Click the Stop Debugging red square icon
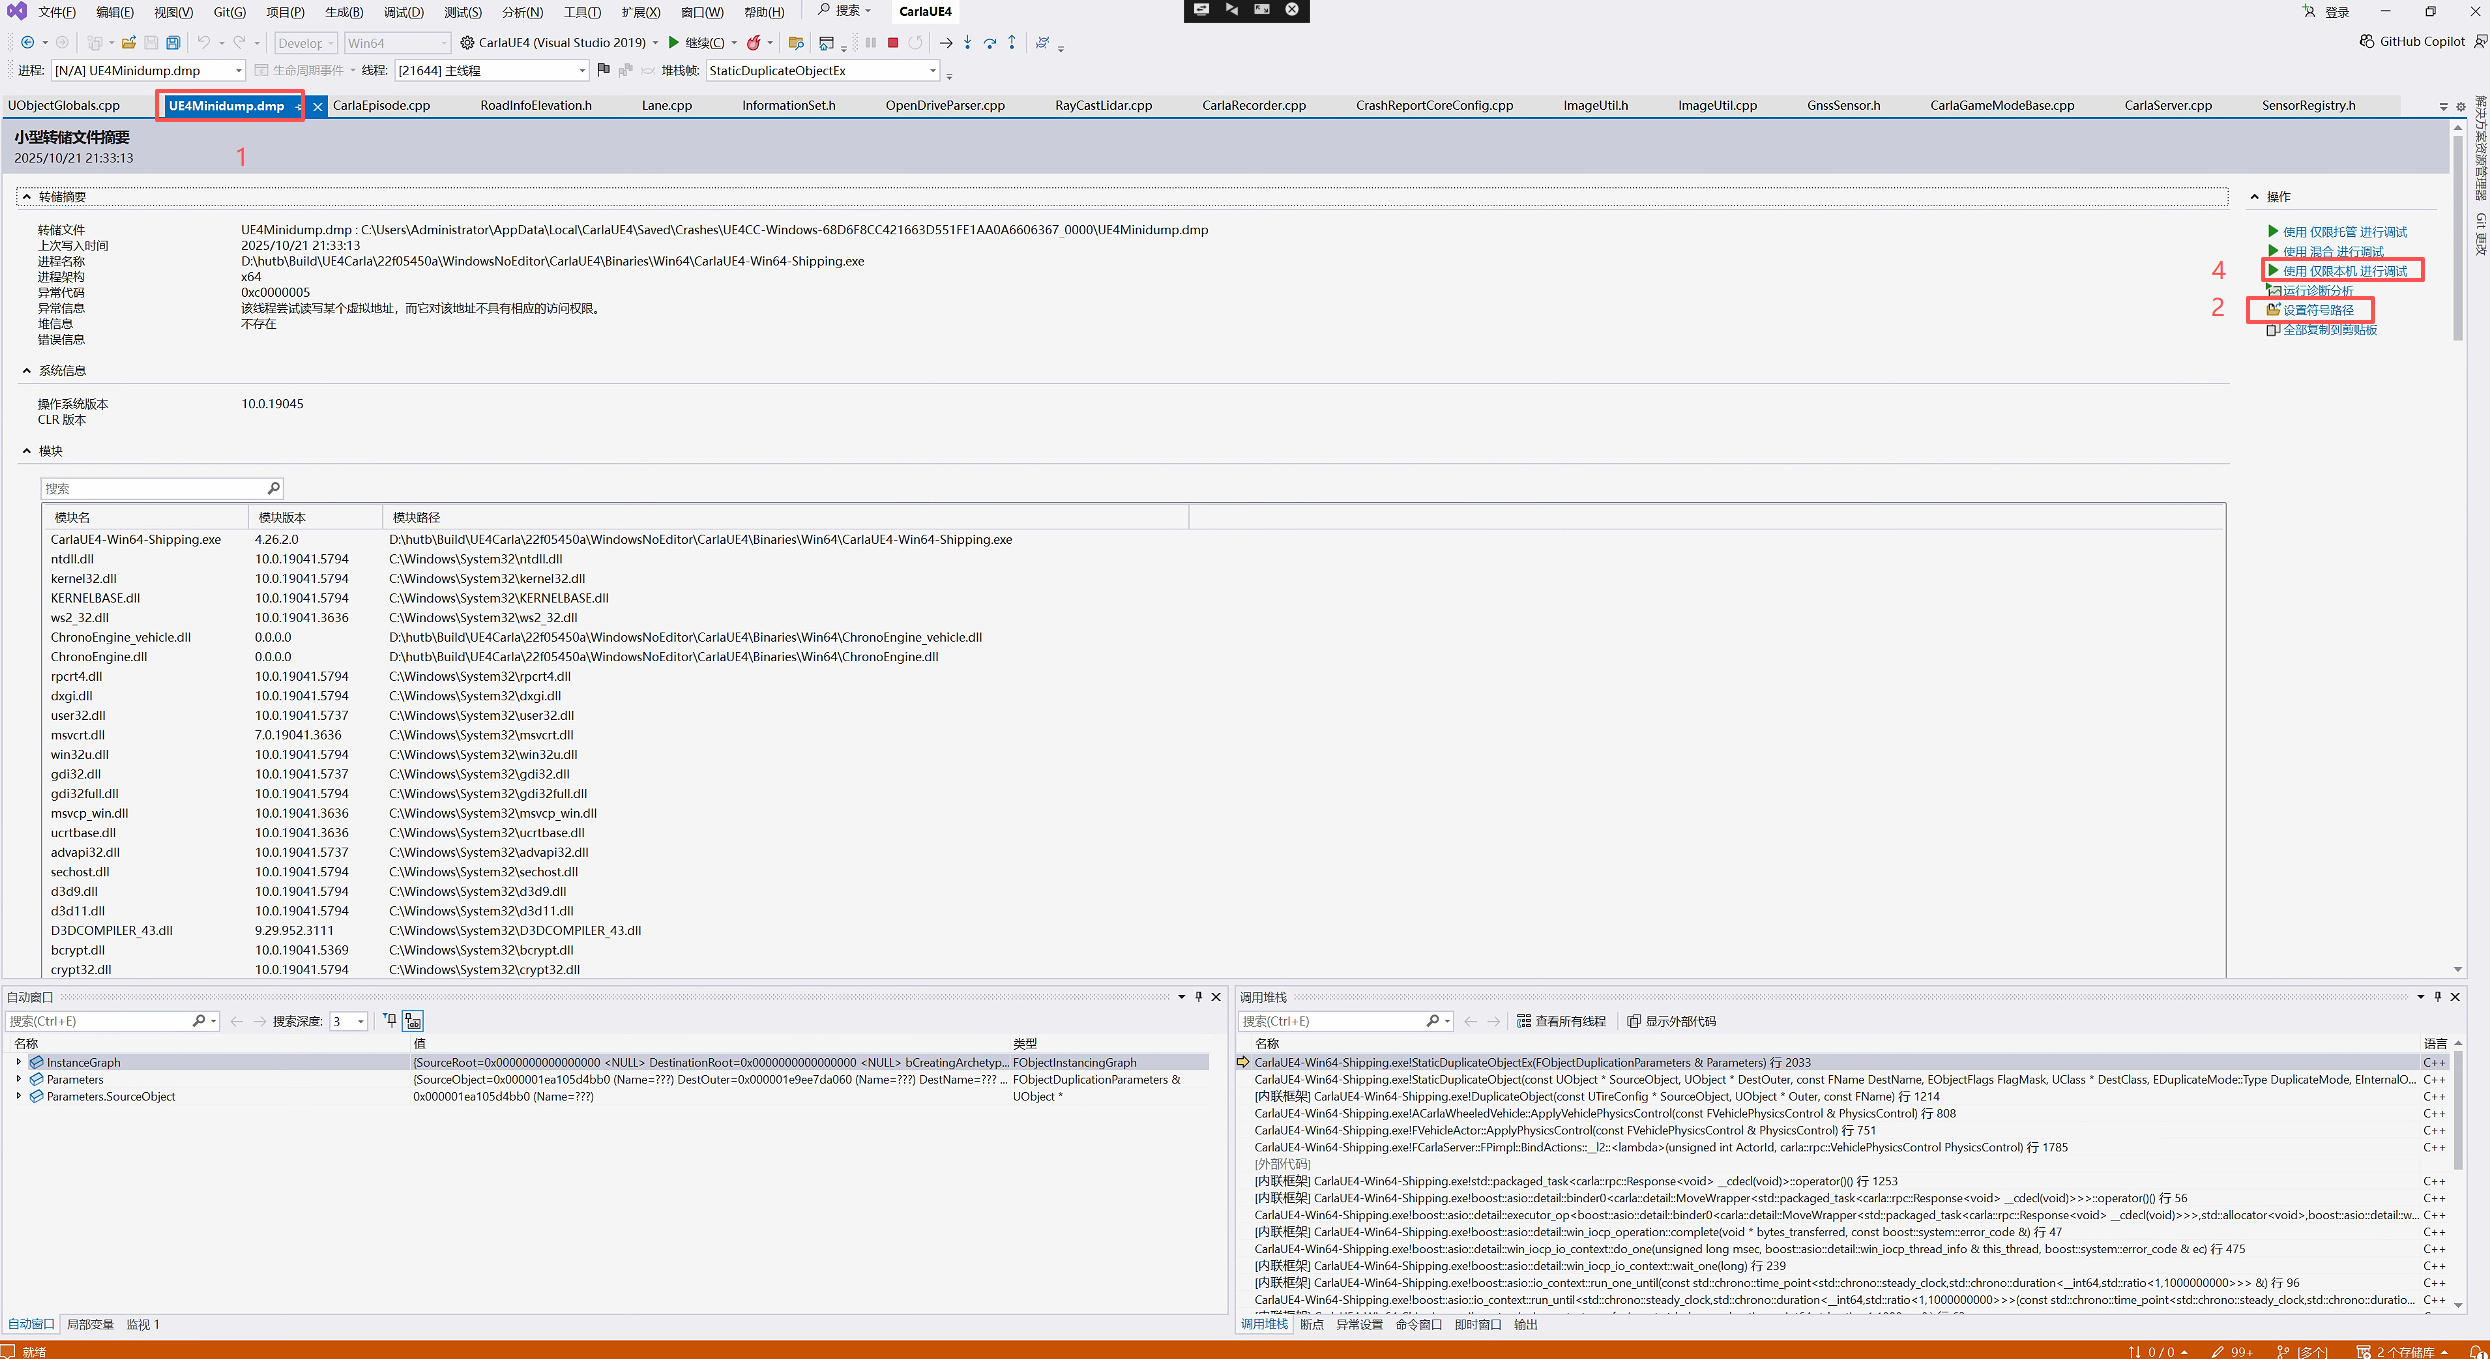Viewport: 2490px width, 1359px height. click(893, 43)
